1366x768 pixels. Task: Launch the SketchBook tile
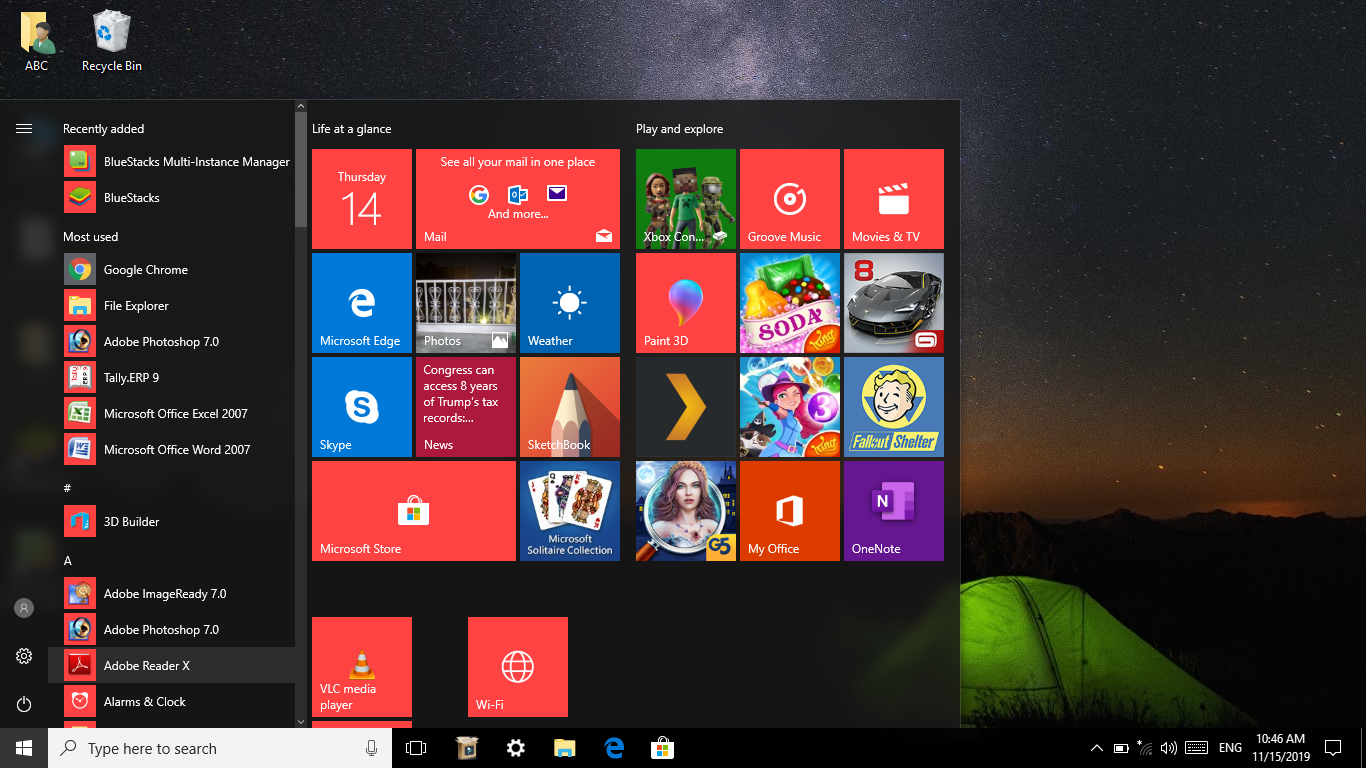point(570,407)
